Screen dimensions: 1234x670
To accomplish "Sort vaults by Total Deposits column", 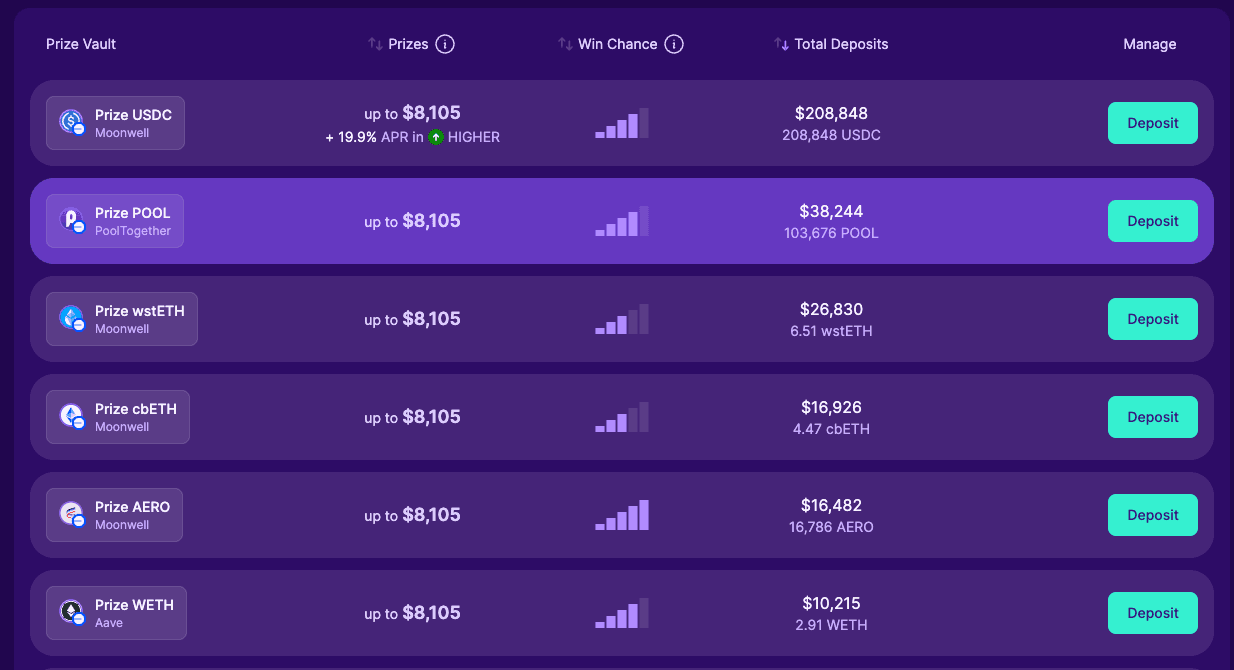I will 830,44.
